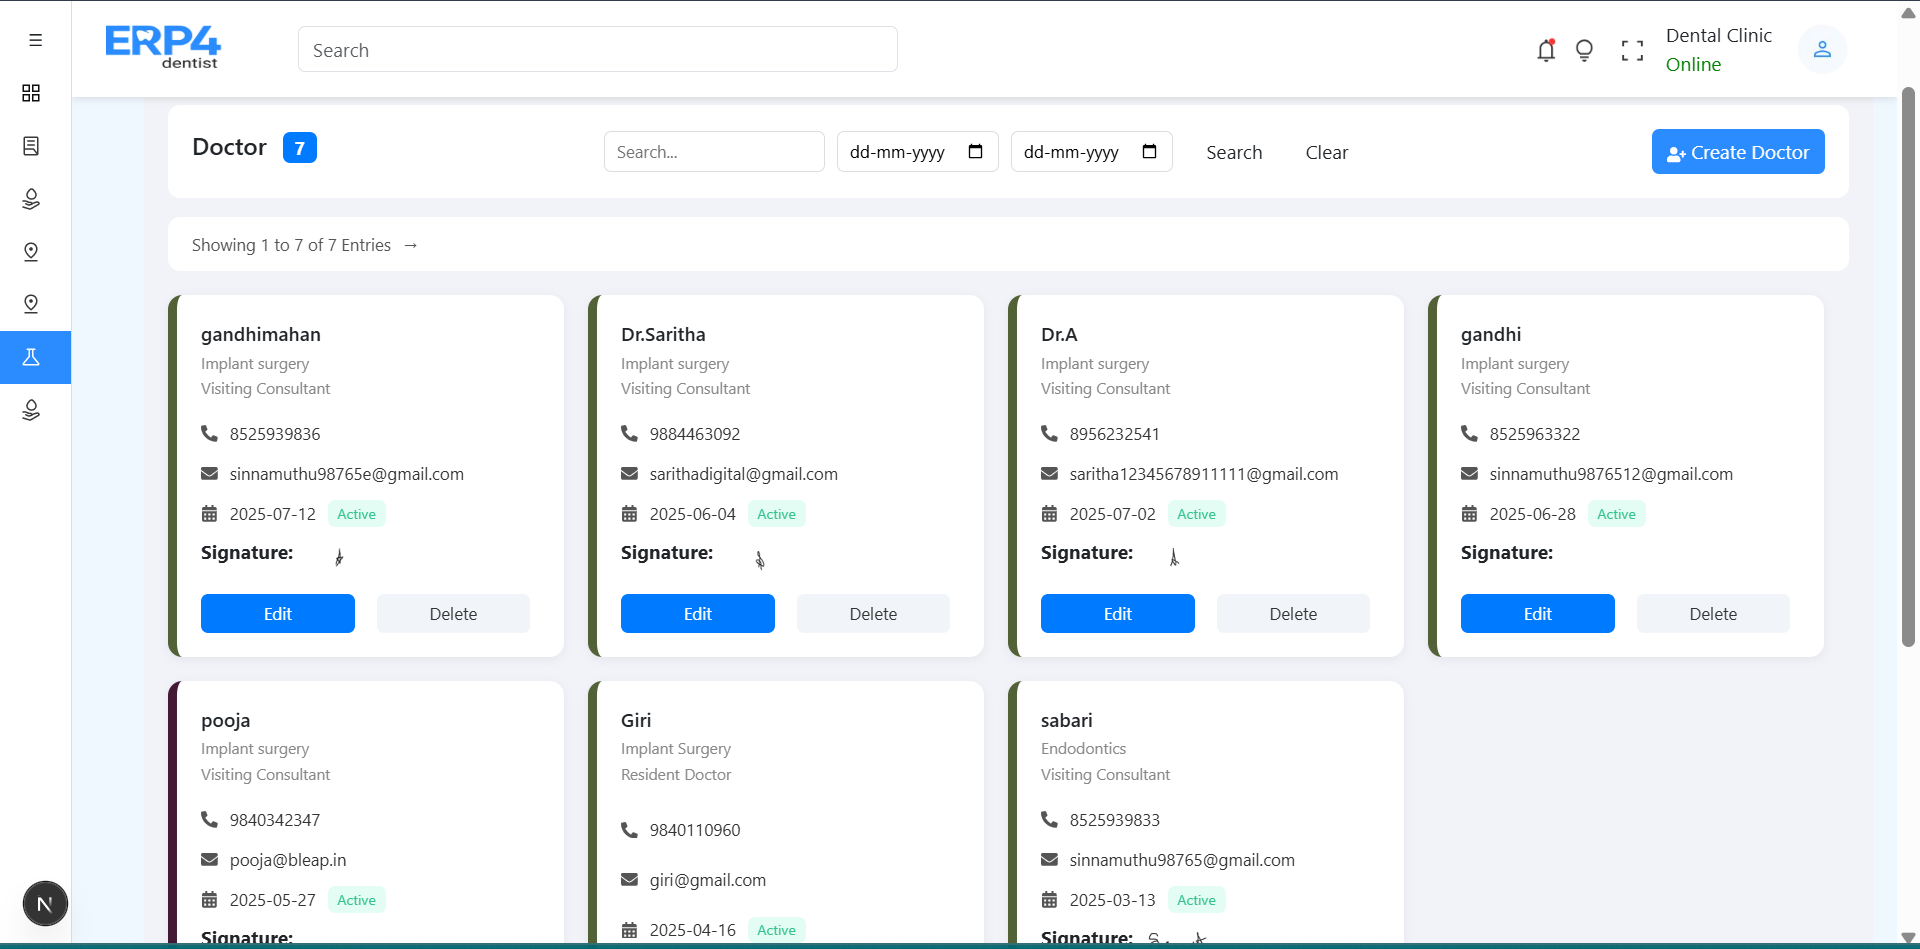
Task: Click the date 2025-07-12 on gandhimahan card
Action: tap(273, 514)
